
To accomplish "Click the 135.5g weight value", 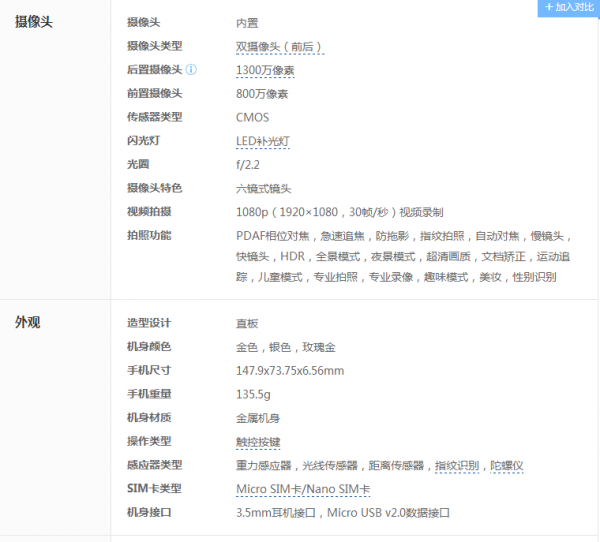I will 252,395.
